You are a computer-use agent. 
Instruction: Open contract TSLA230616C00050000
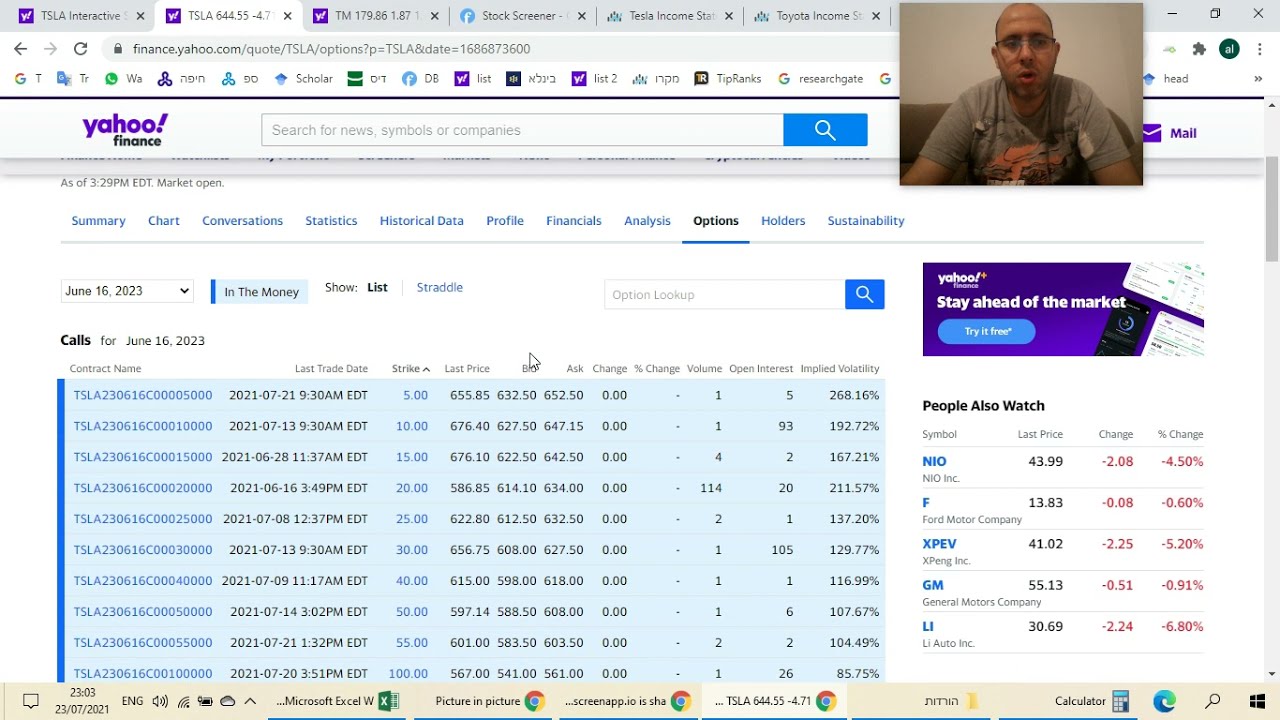[143, 612]
